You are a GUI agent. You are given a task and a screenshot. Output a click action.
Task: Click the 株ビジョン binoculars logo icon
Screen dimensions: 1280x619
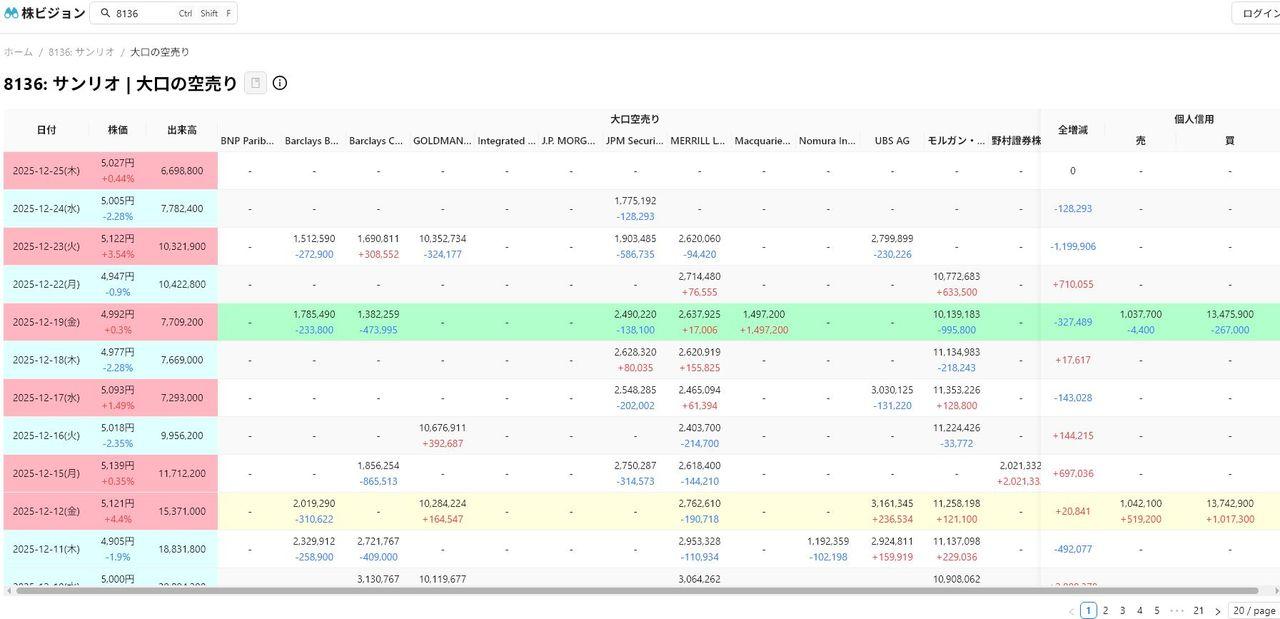[x=11, y=13]
